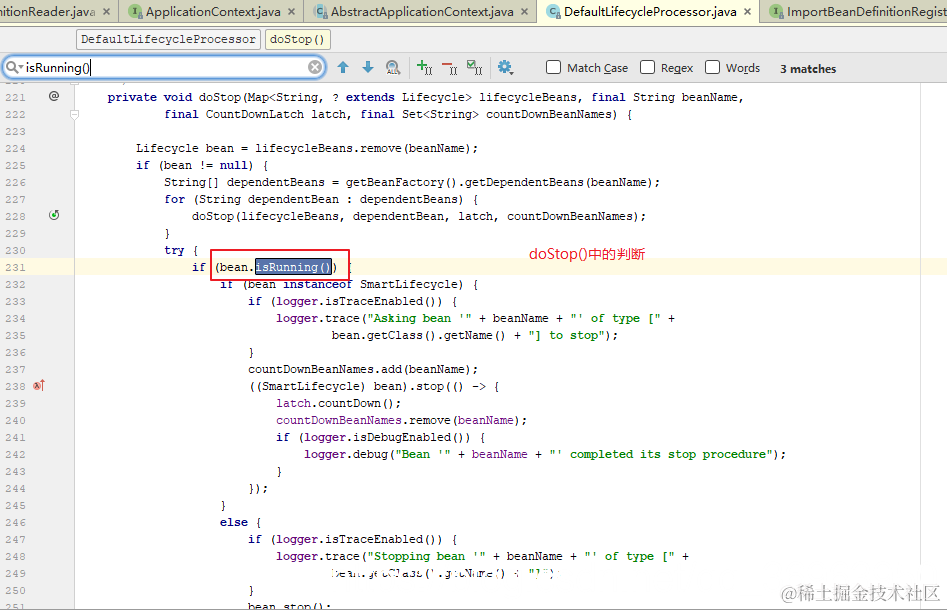The image size is (947, 610).
Task: Click lambda gutter icon on line 238
Action: (x=39, y=385)
